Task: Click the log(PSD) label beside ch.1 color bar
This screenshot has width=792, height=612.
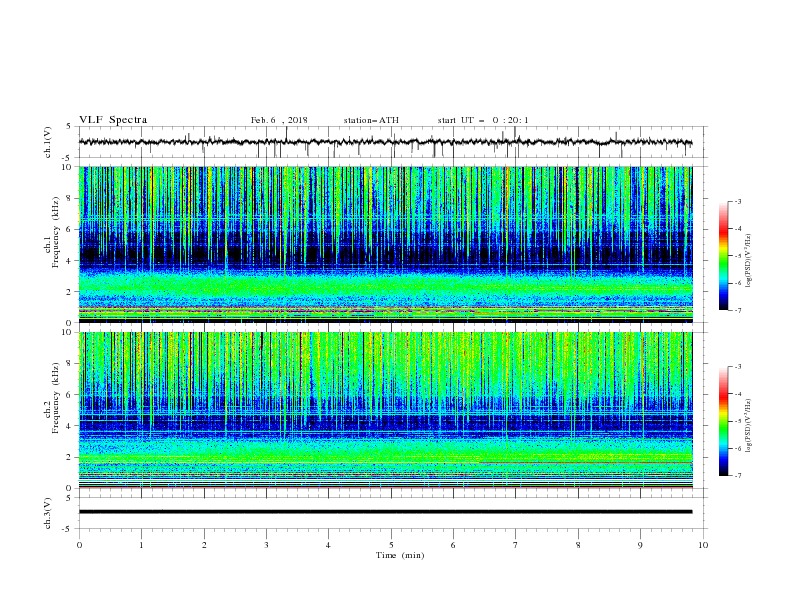Action: click(749, 261)
